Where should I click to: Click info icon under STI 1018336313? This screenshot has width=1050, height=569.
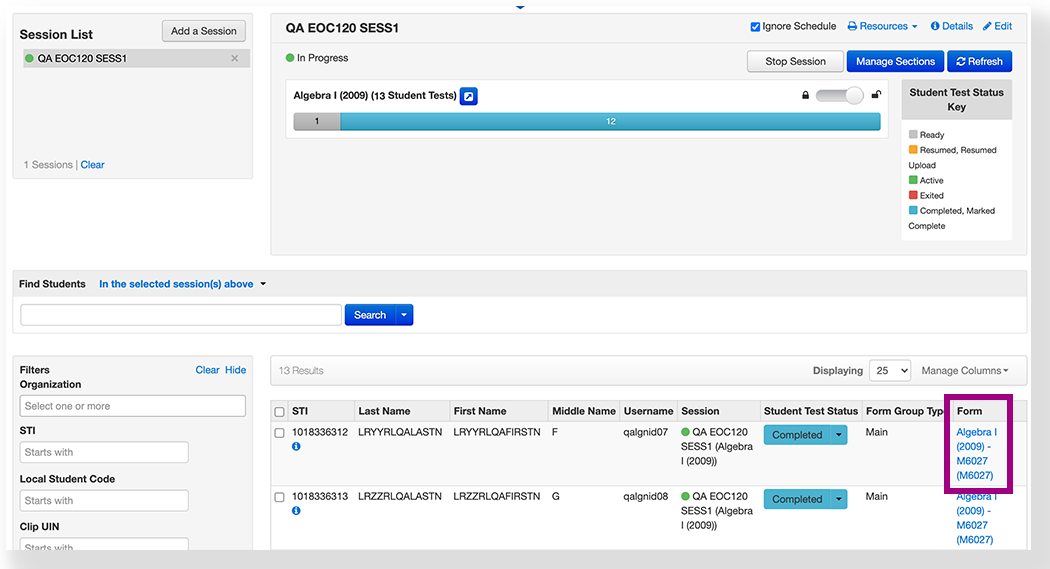pos(296,511)
